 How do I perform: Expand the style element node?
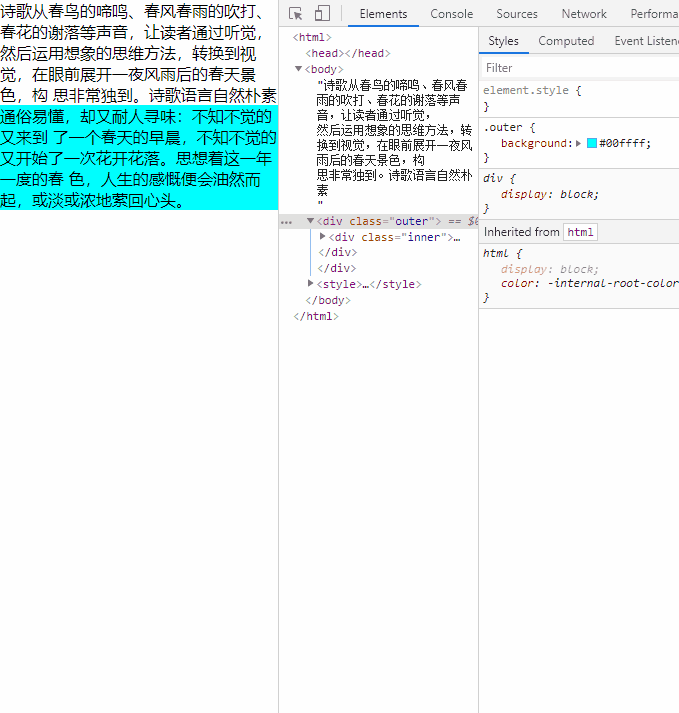310,283
